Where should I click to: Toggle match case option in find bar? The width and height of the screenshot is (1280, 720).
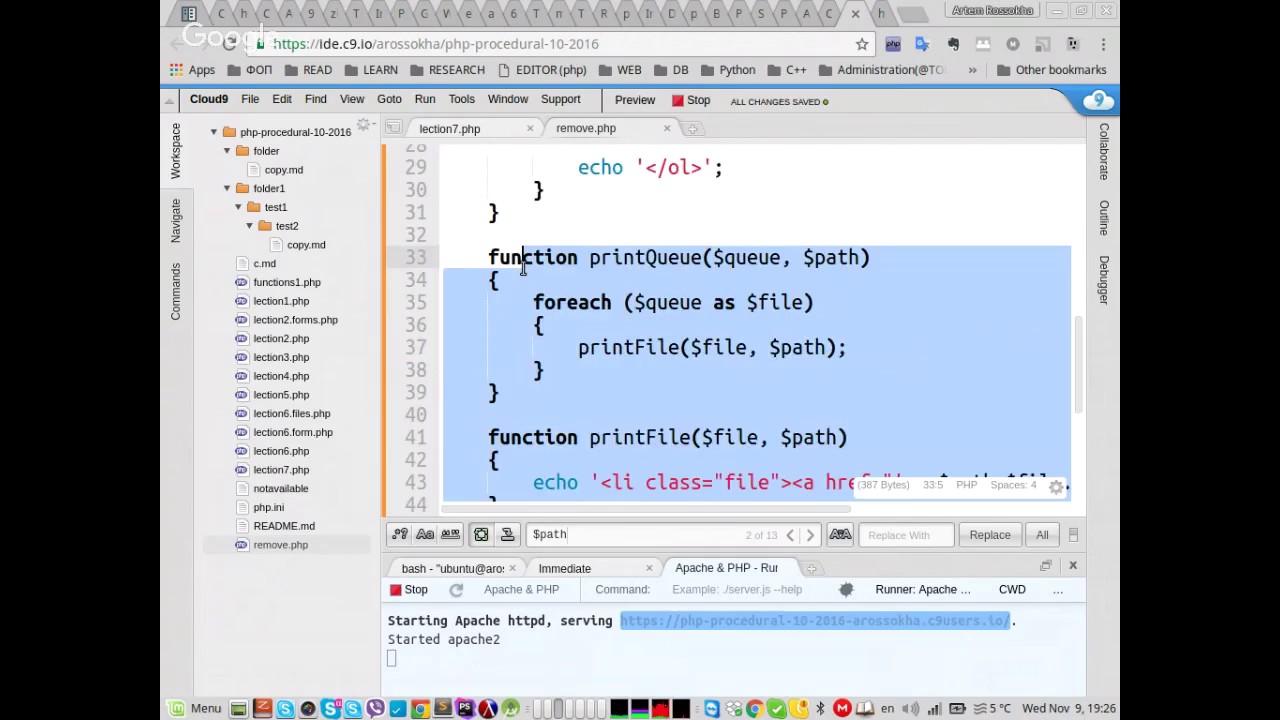coord(425,535)
